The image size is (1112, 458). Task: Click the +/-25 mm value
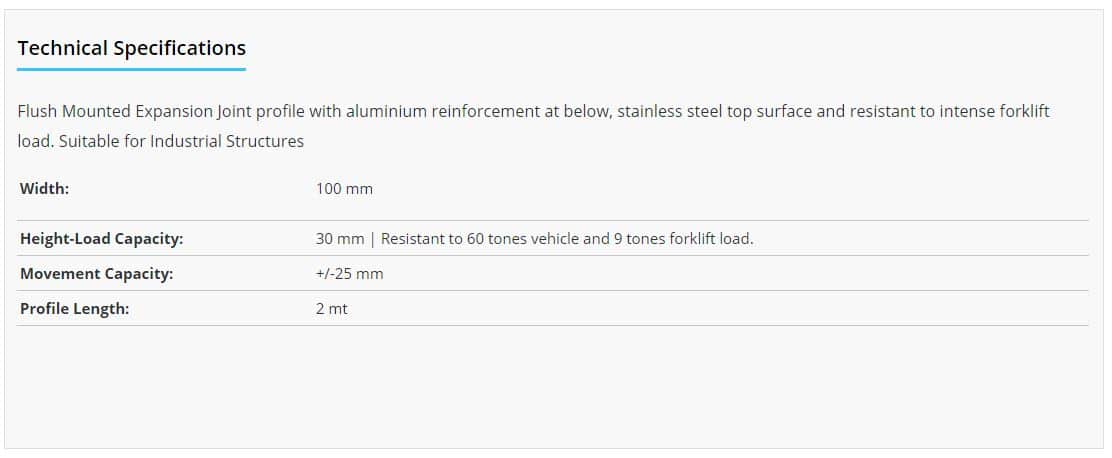point(349,274)
